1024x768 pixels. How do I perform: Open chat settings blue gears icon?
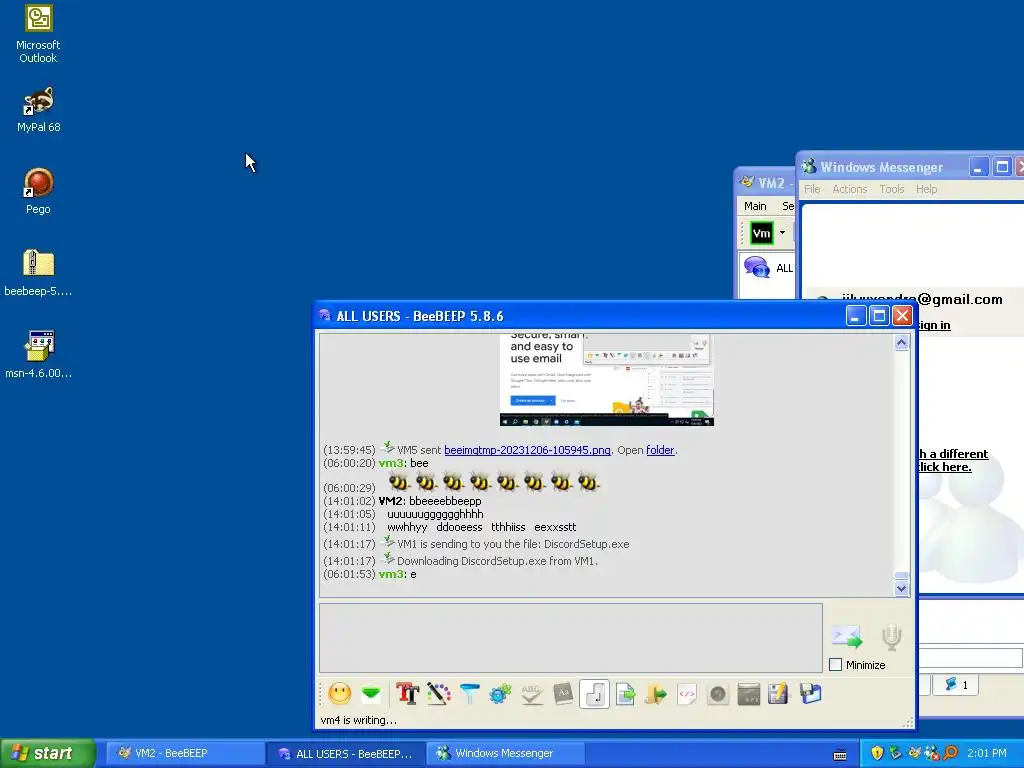[500, 694]
